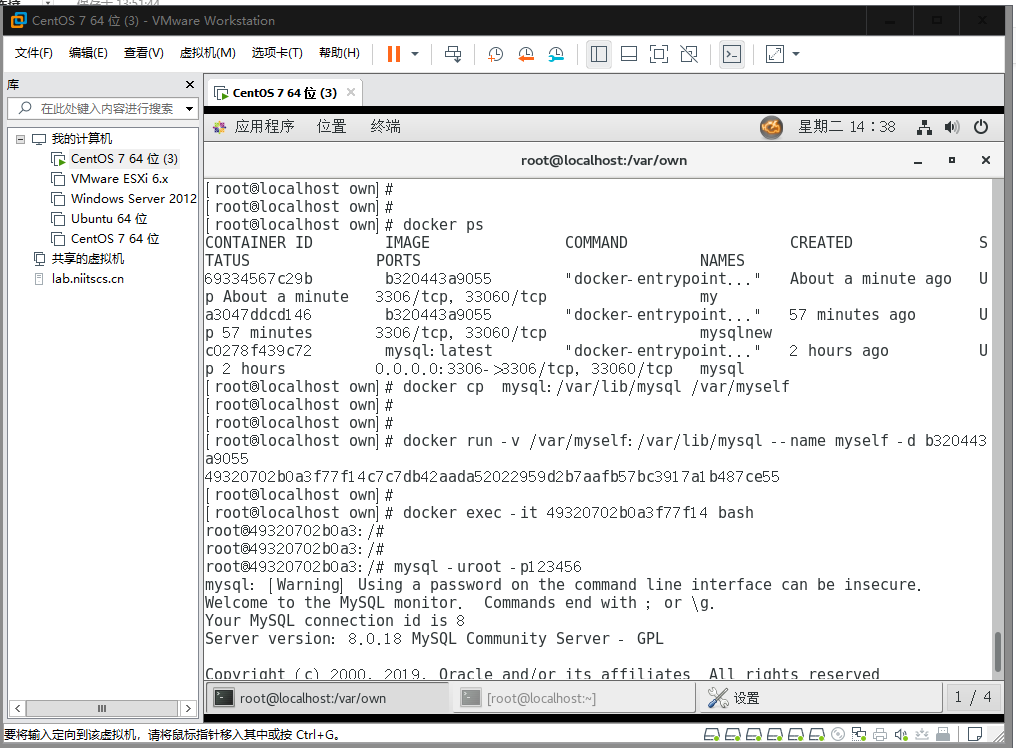Screen dimensions: 1016x748
Task: Open the snapshot manager icon
Action: click(x=556, y=54)
